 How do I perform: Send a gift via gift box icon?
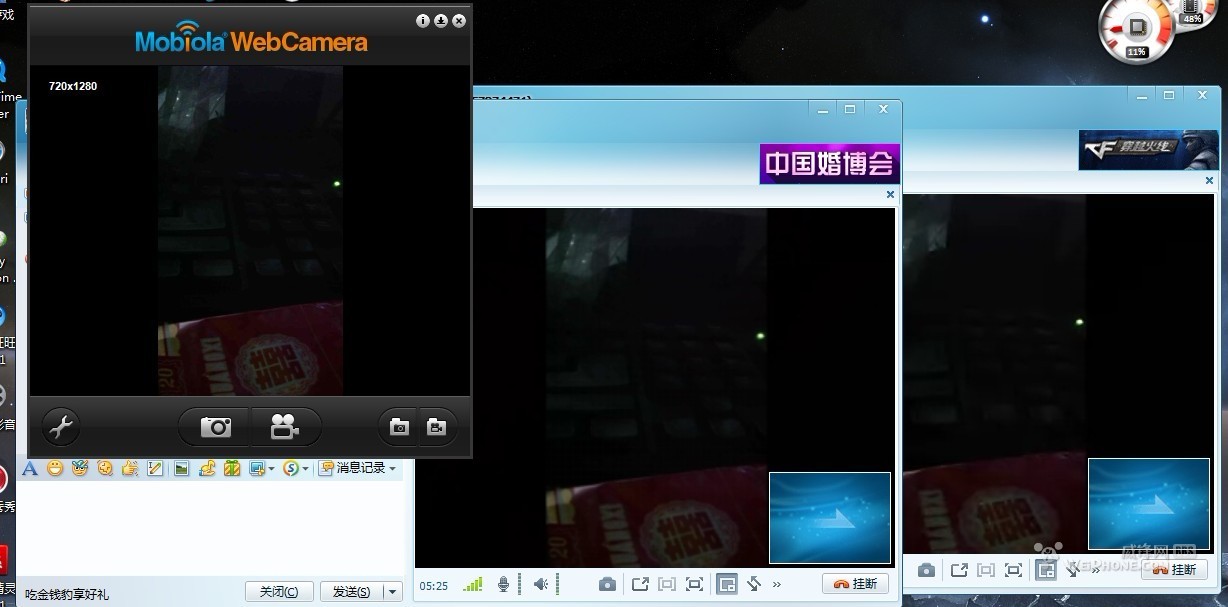click(232, 468)
